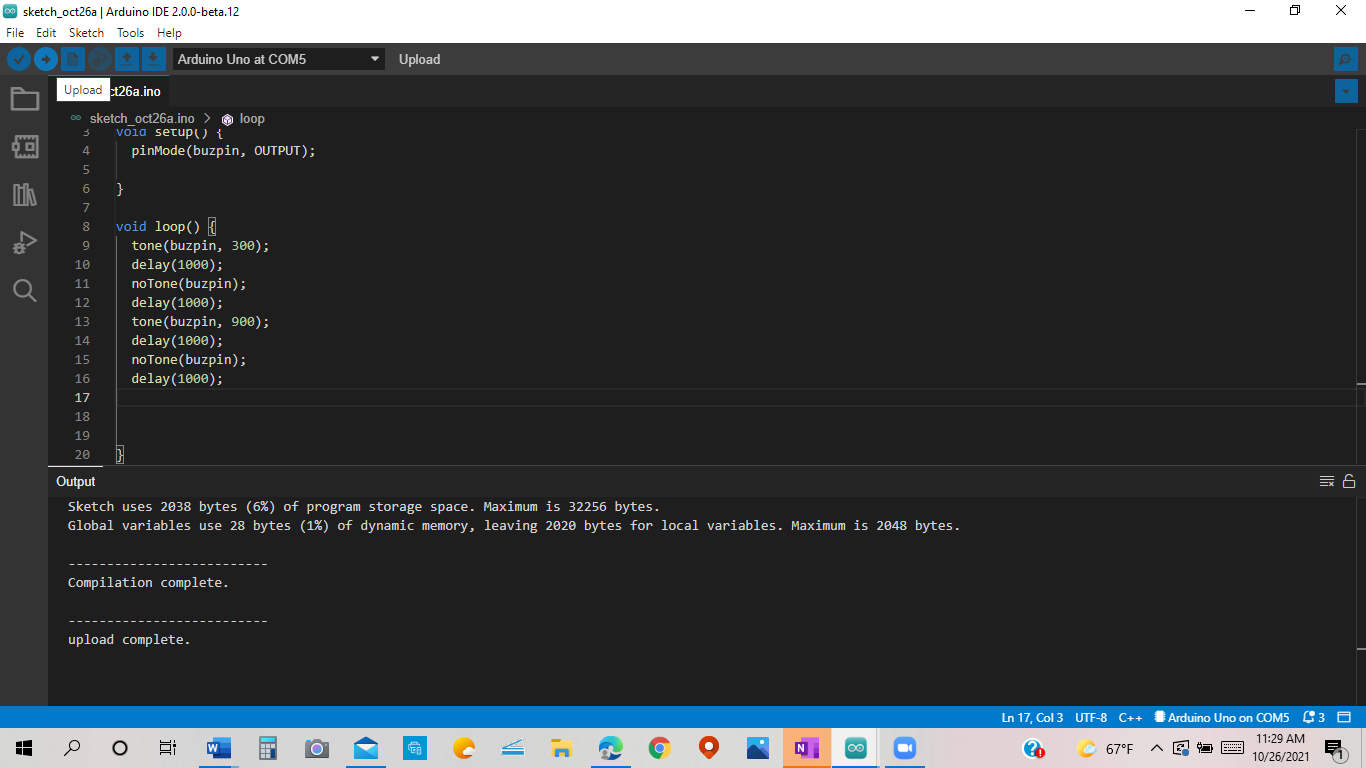Click the pinMode(buzpin, OUTPUT); code line
The image size is (1366, 768).
coord(223,151)
